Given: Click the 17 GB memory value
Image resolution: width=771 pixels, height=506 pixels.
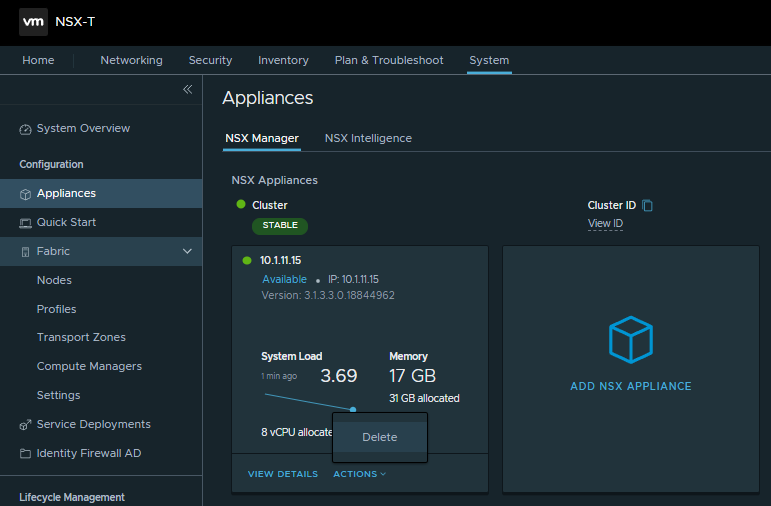Looking at the screenshot, I should click(413, 376).
